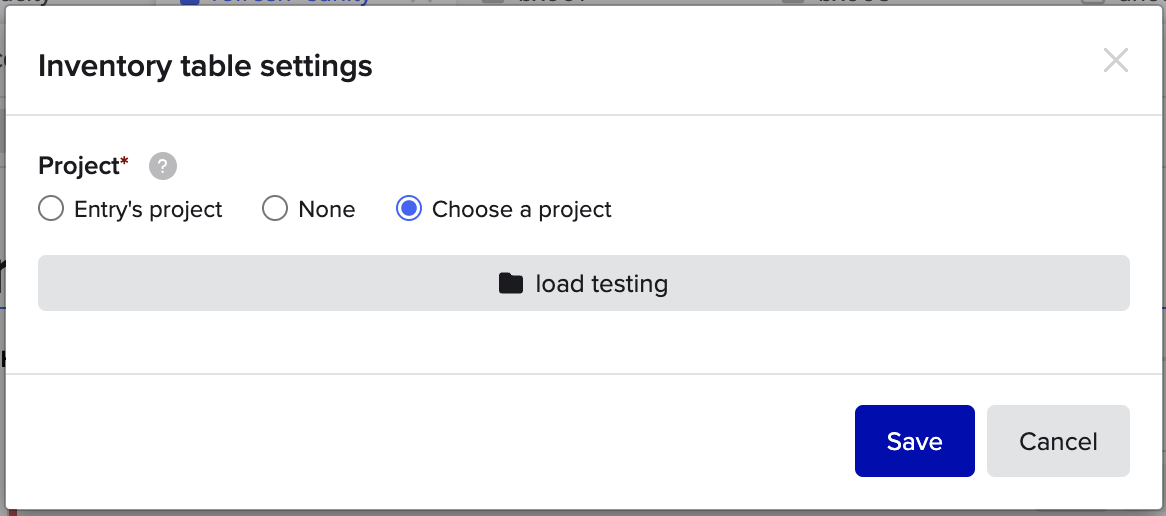Click the selected Choose a project radio
Viewport: 1166px width, 516px height.
point(409,209)
